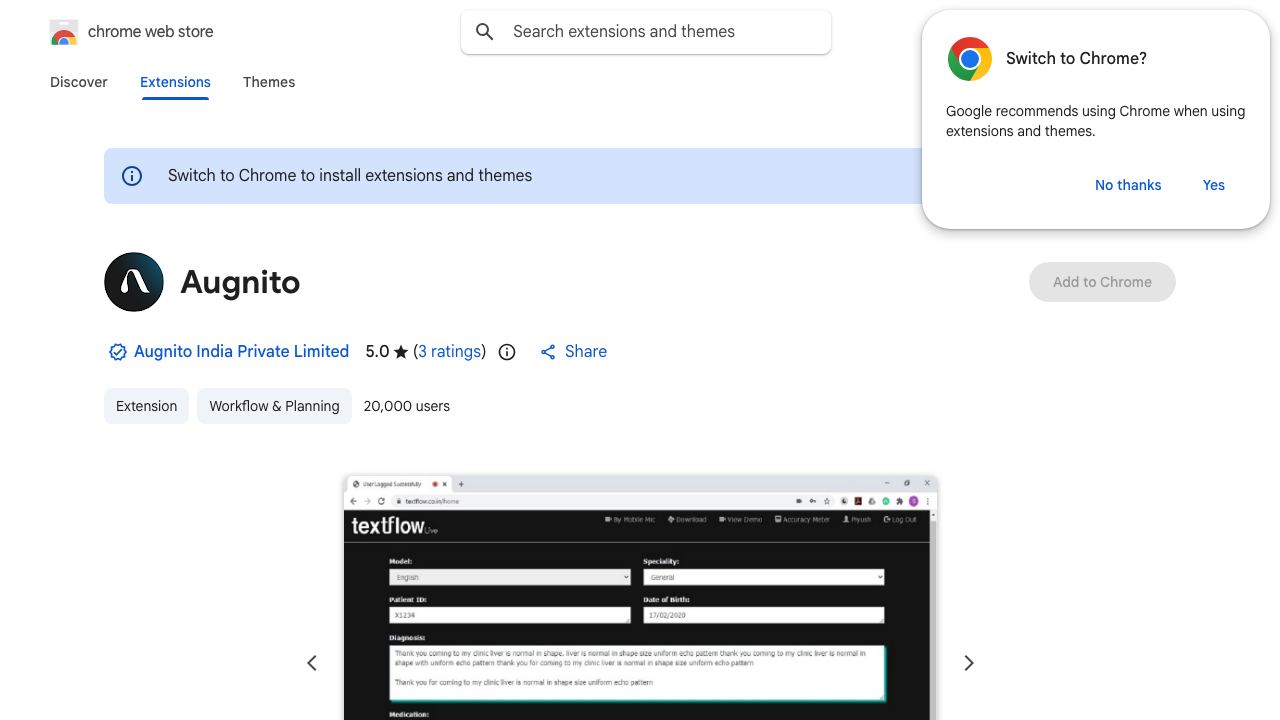Open the 3 ratings link
Image resolution: width=1280 pixels, height=720 pixels.
coord(450,352)
